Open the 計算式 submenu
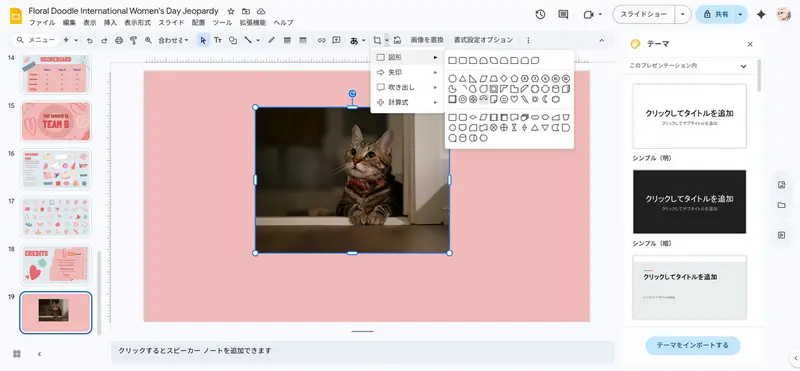800x371 pixels. point(408,102)
